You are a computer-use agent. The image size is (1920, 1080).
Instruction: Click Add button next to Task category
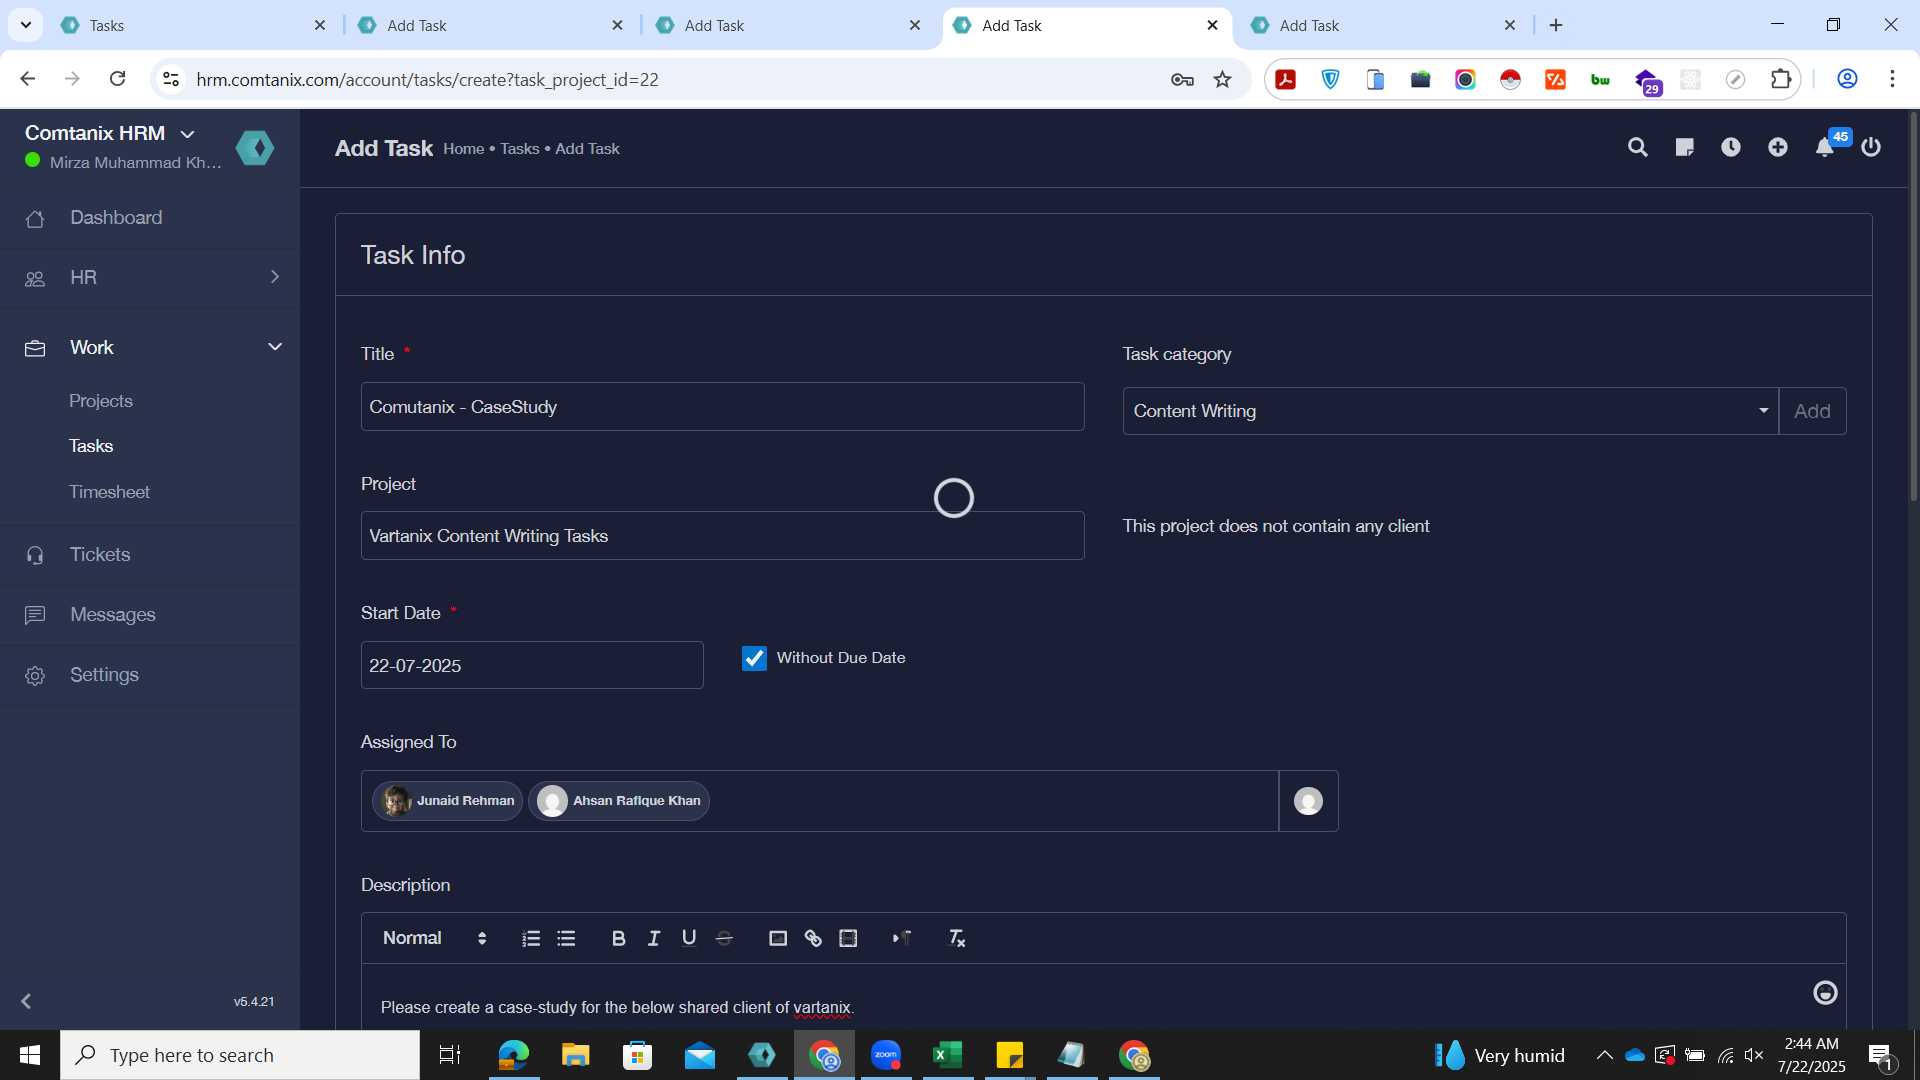point(1812,411)
